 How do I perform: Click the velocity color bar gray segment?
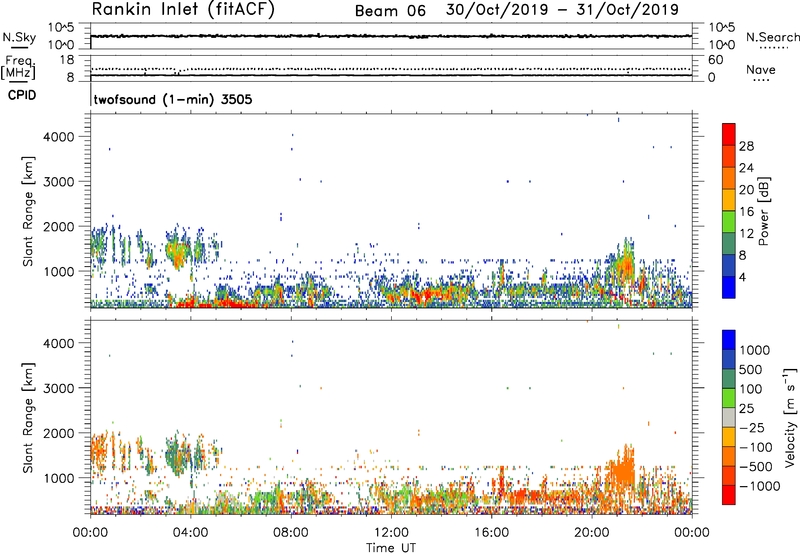coord(729,418)
